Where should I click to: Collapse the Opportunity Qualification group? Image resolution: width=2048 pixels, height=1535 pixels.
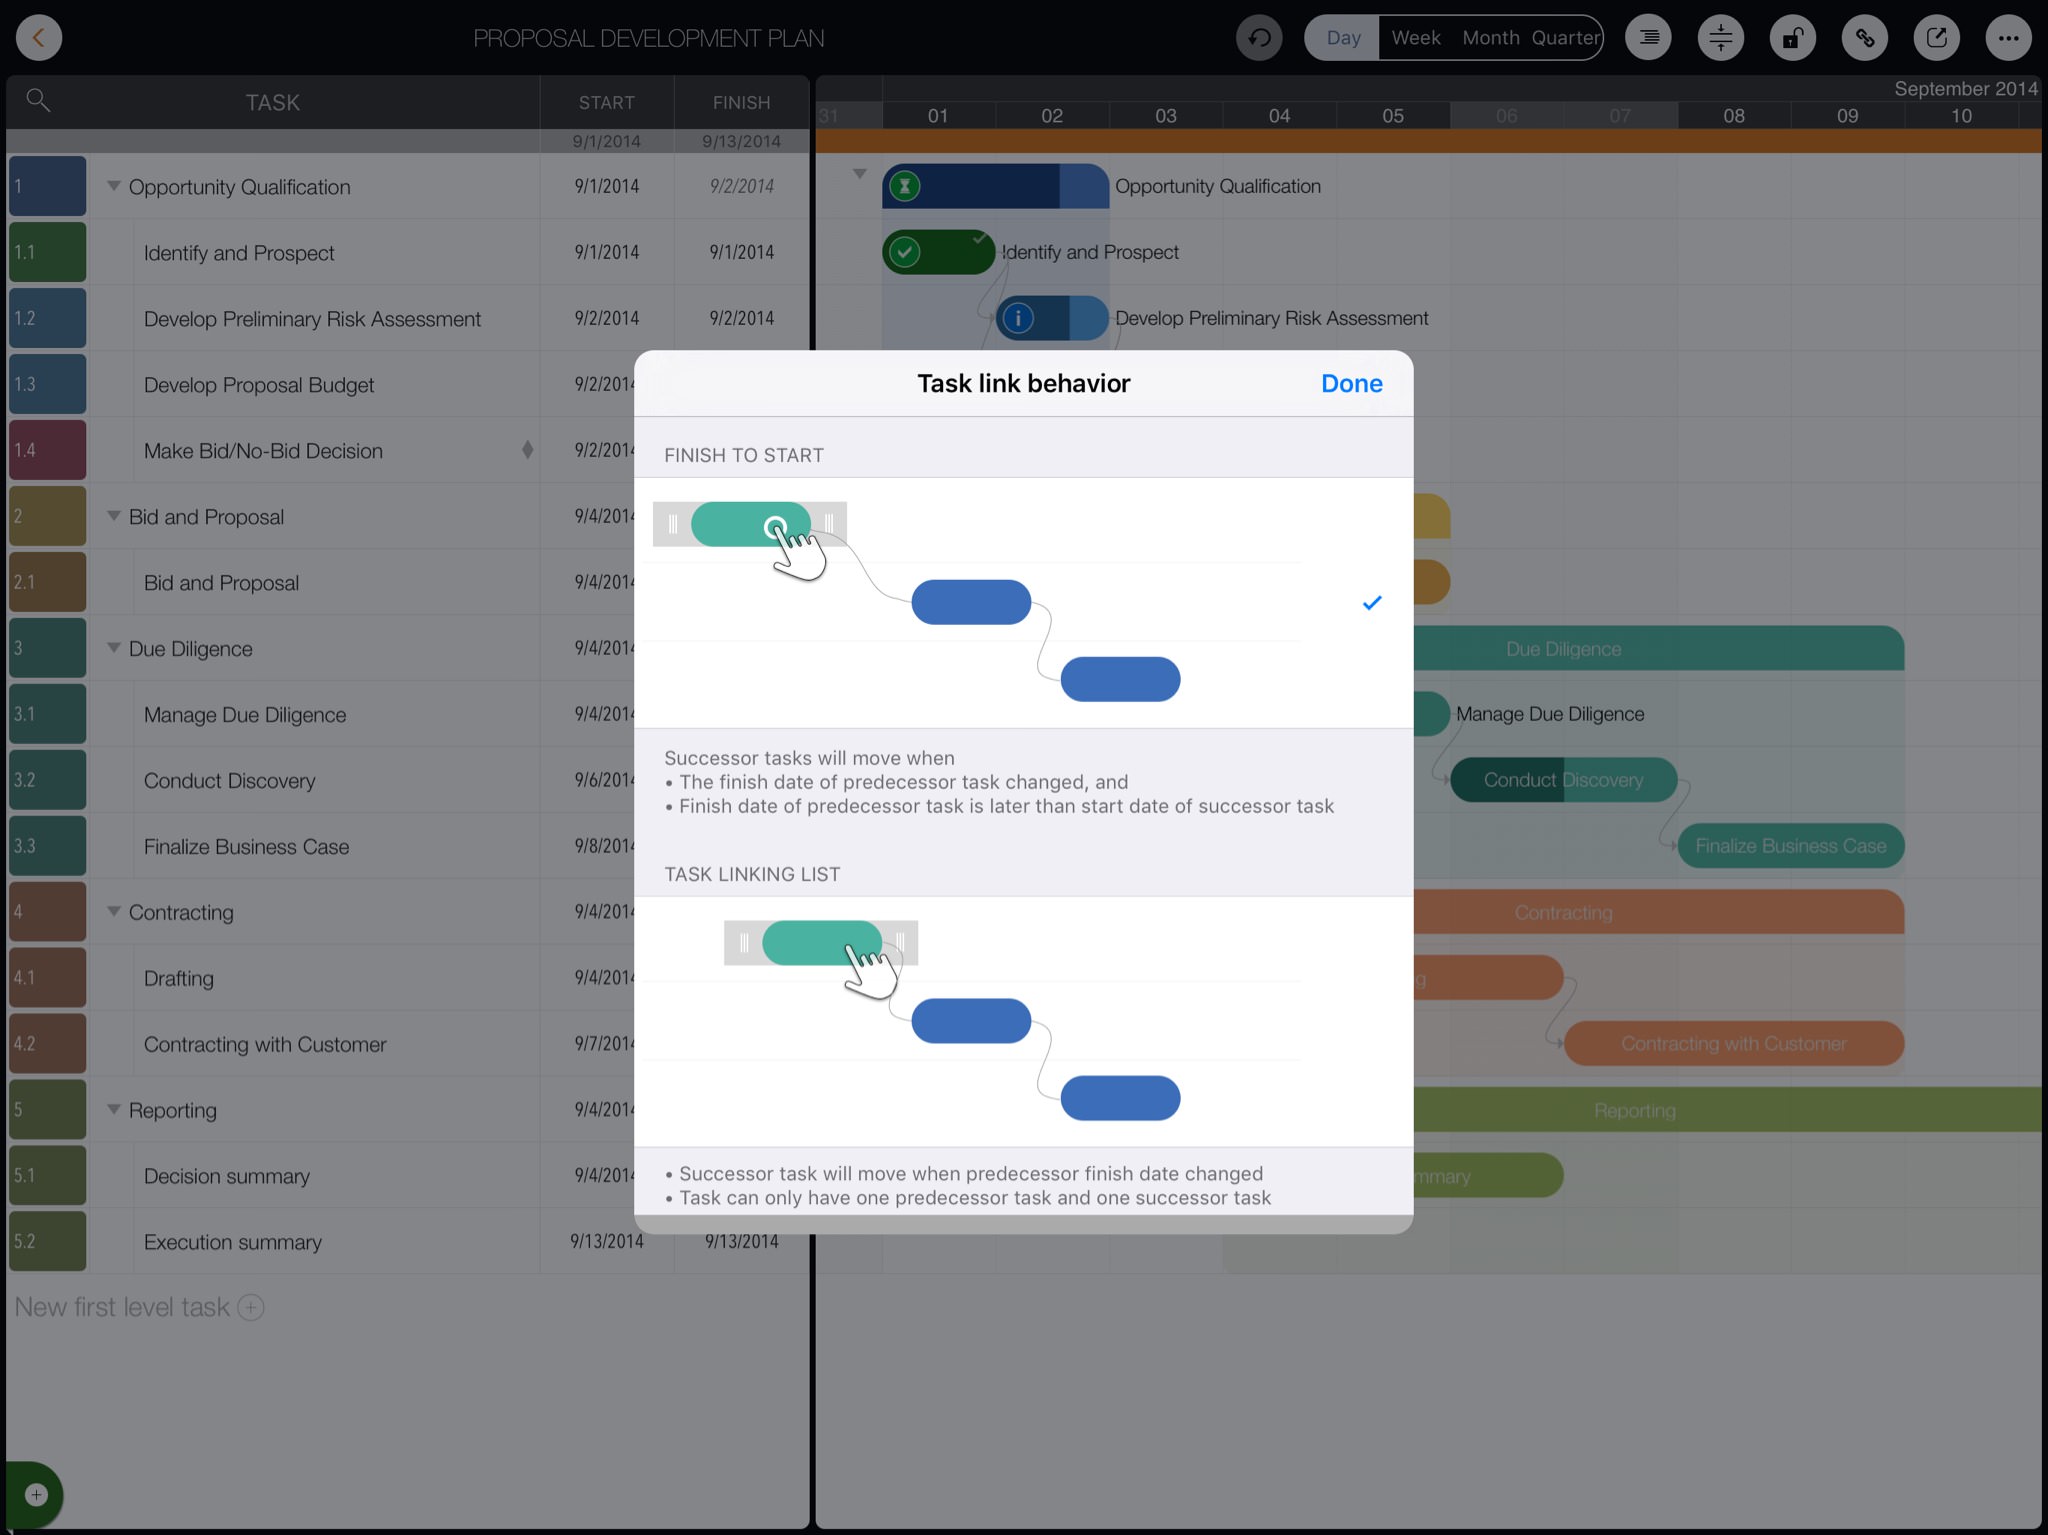[x=114, y=186]
